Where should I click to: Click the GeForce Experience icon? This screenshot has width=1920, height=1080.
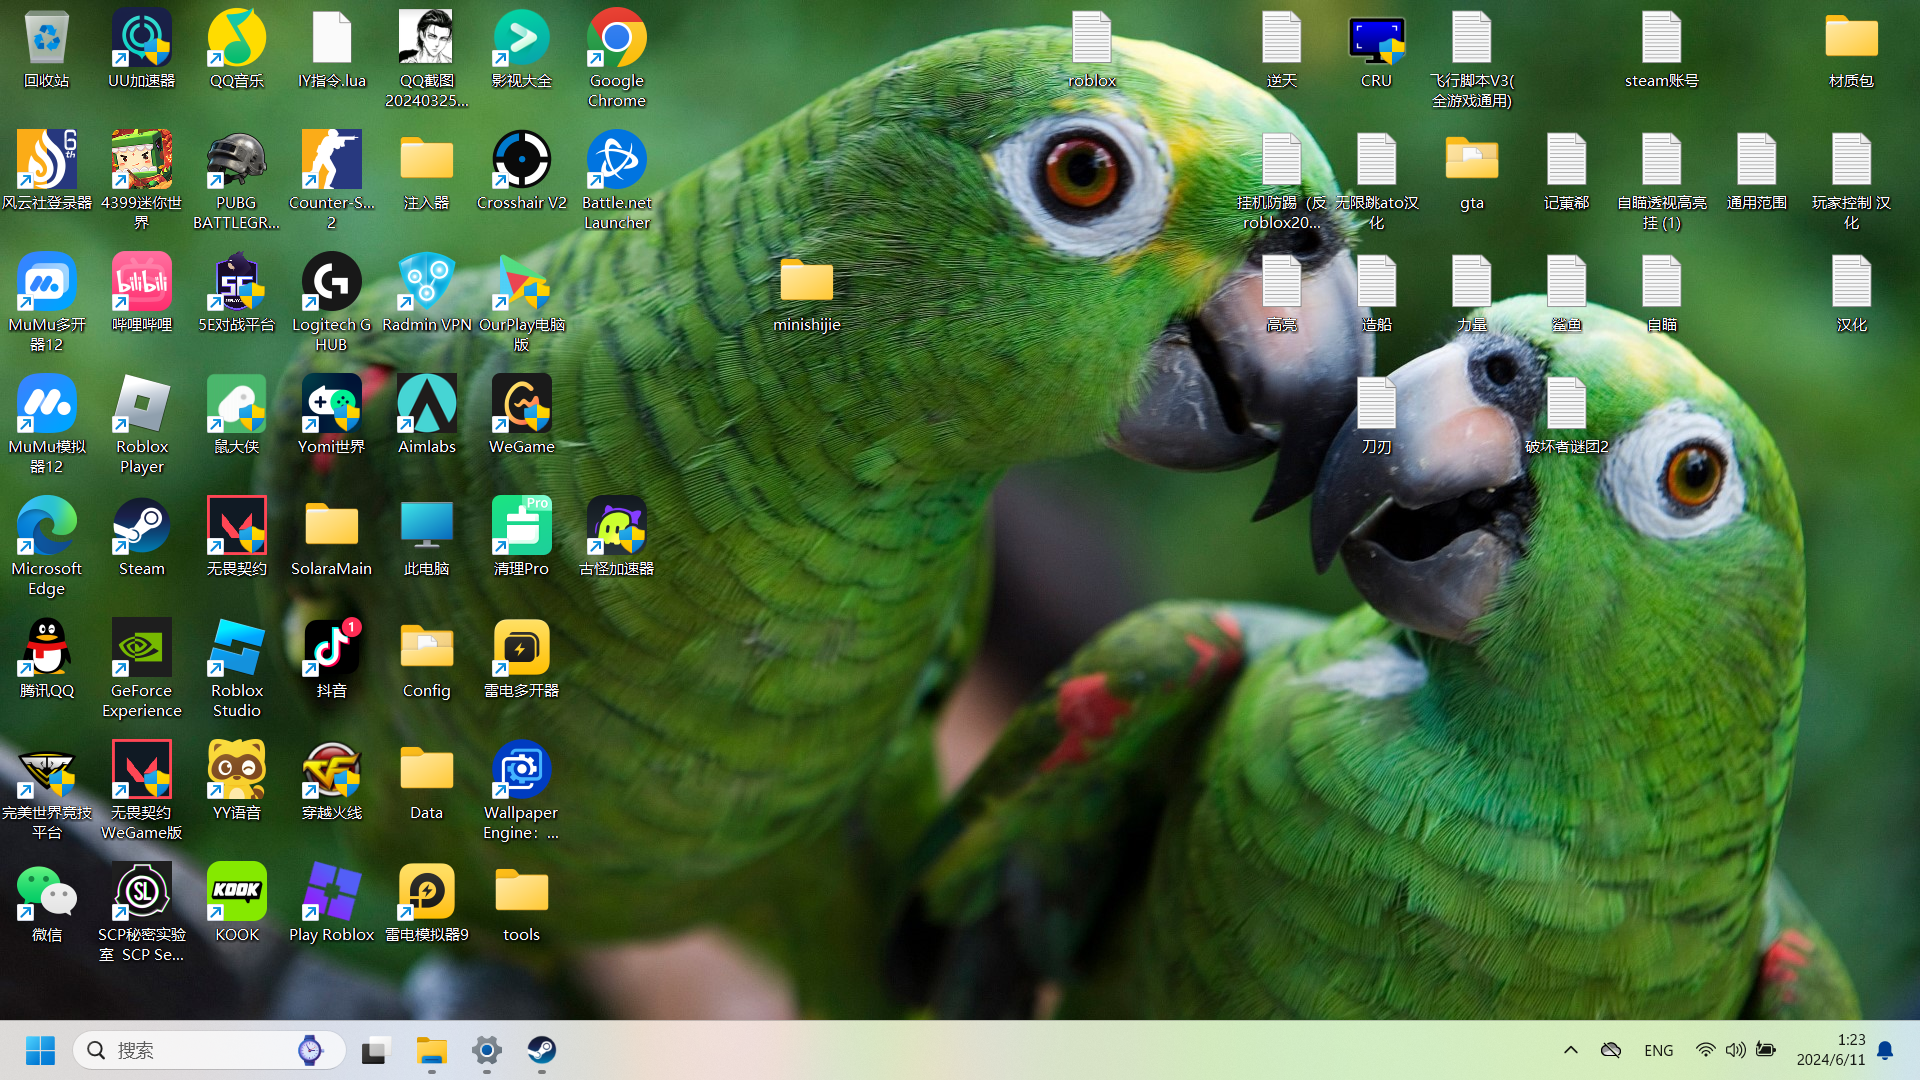141,649
